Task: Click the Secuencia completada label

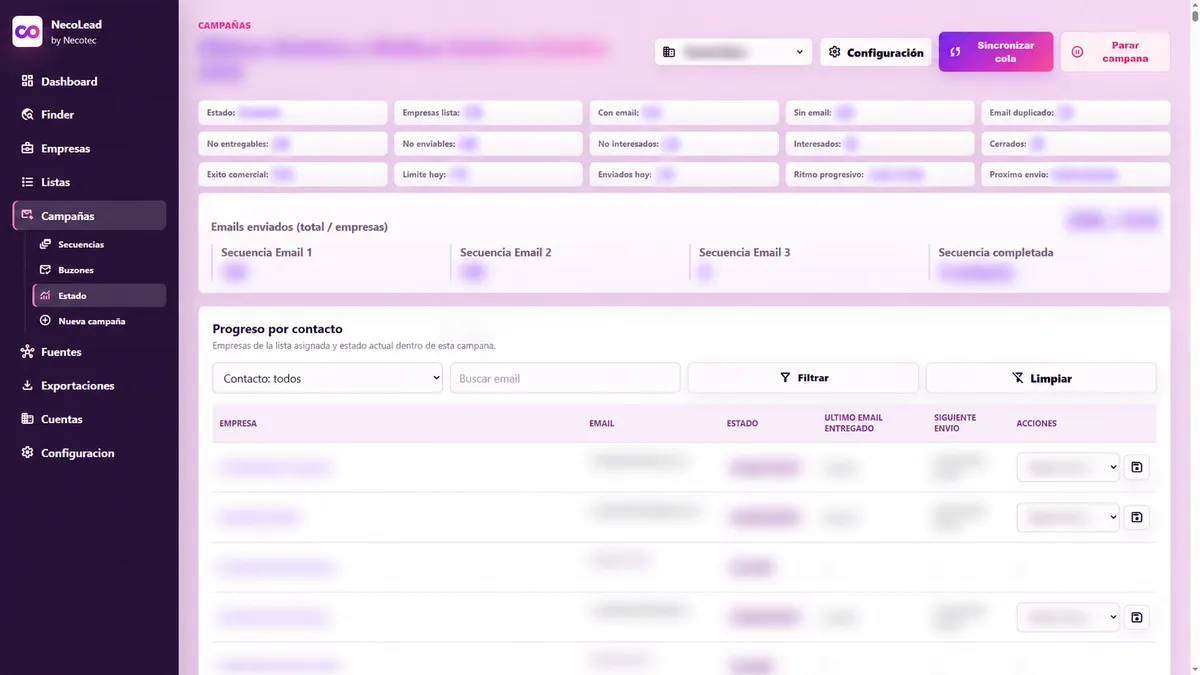Action: click(x=996, y=252)
